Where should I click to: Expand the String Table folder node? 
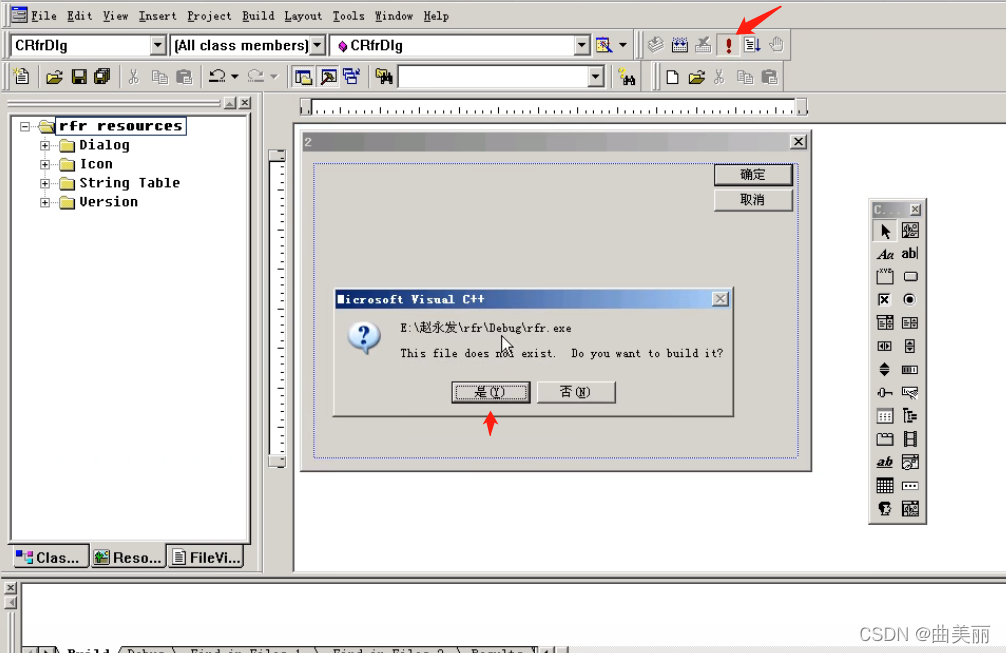click(x=45, y=183)
